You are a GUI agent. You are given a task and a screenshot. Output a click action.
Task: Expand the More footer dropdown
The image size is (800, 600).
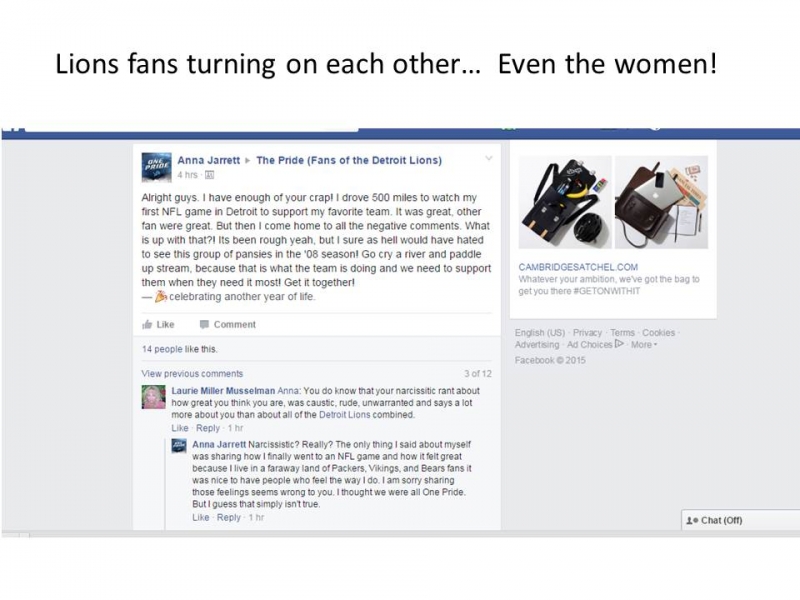pyautogui.click(x=643, y=345)
